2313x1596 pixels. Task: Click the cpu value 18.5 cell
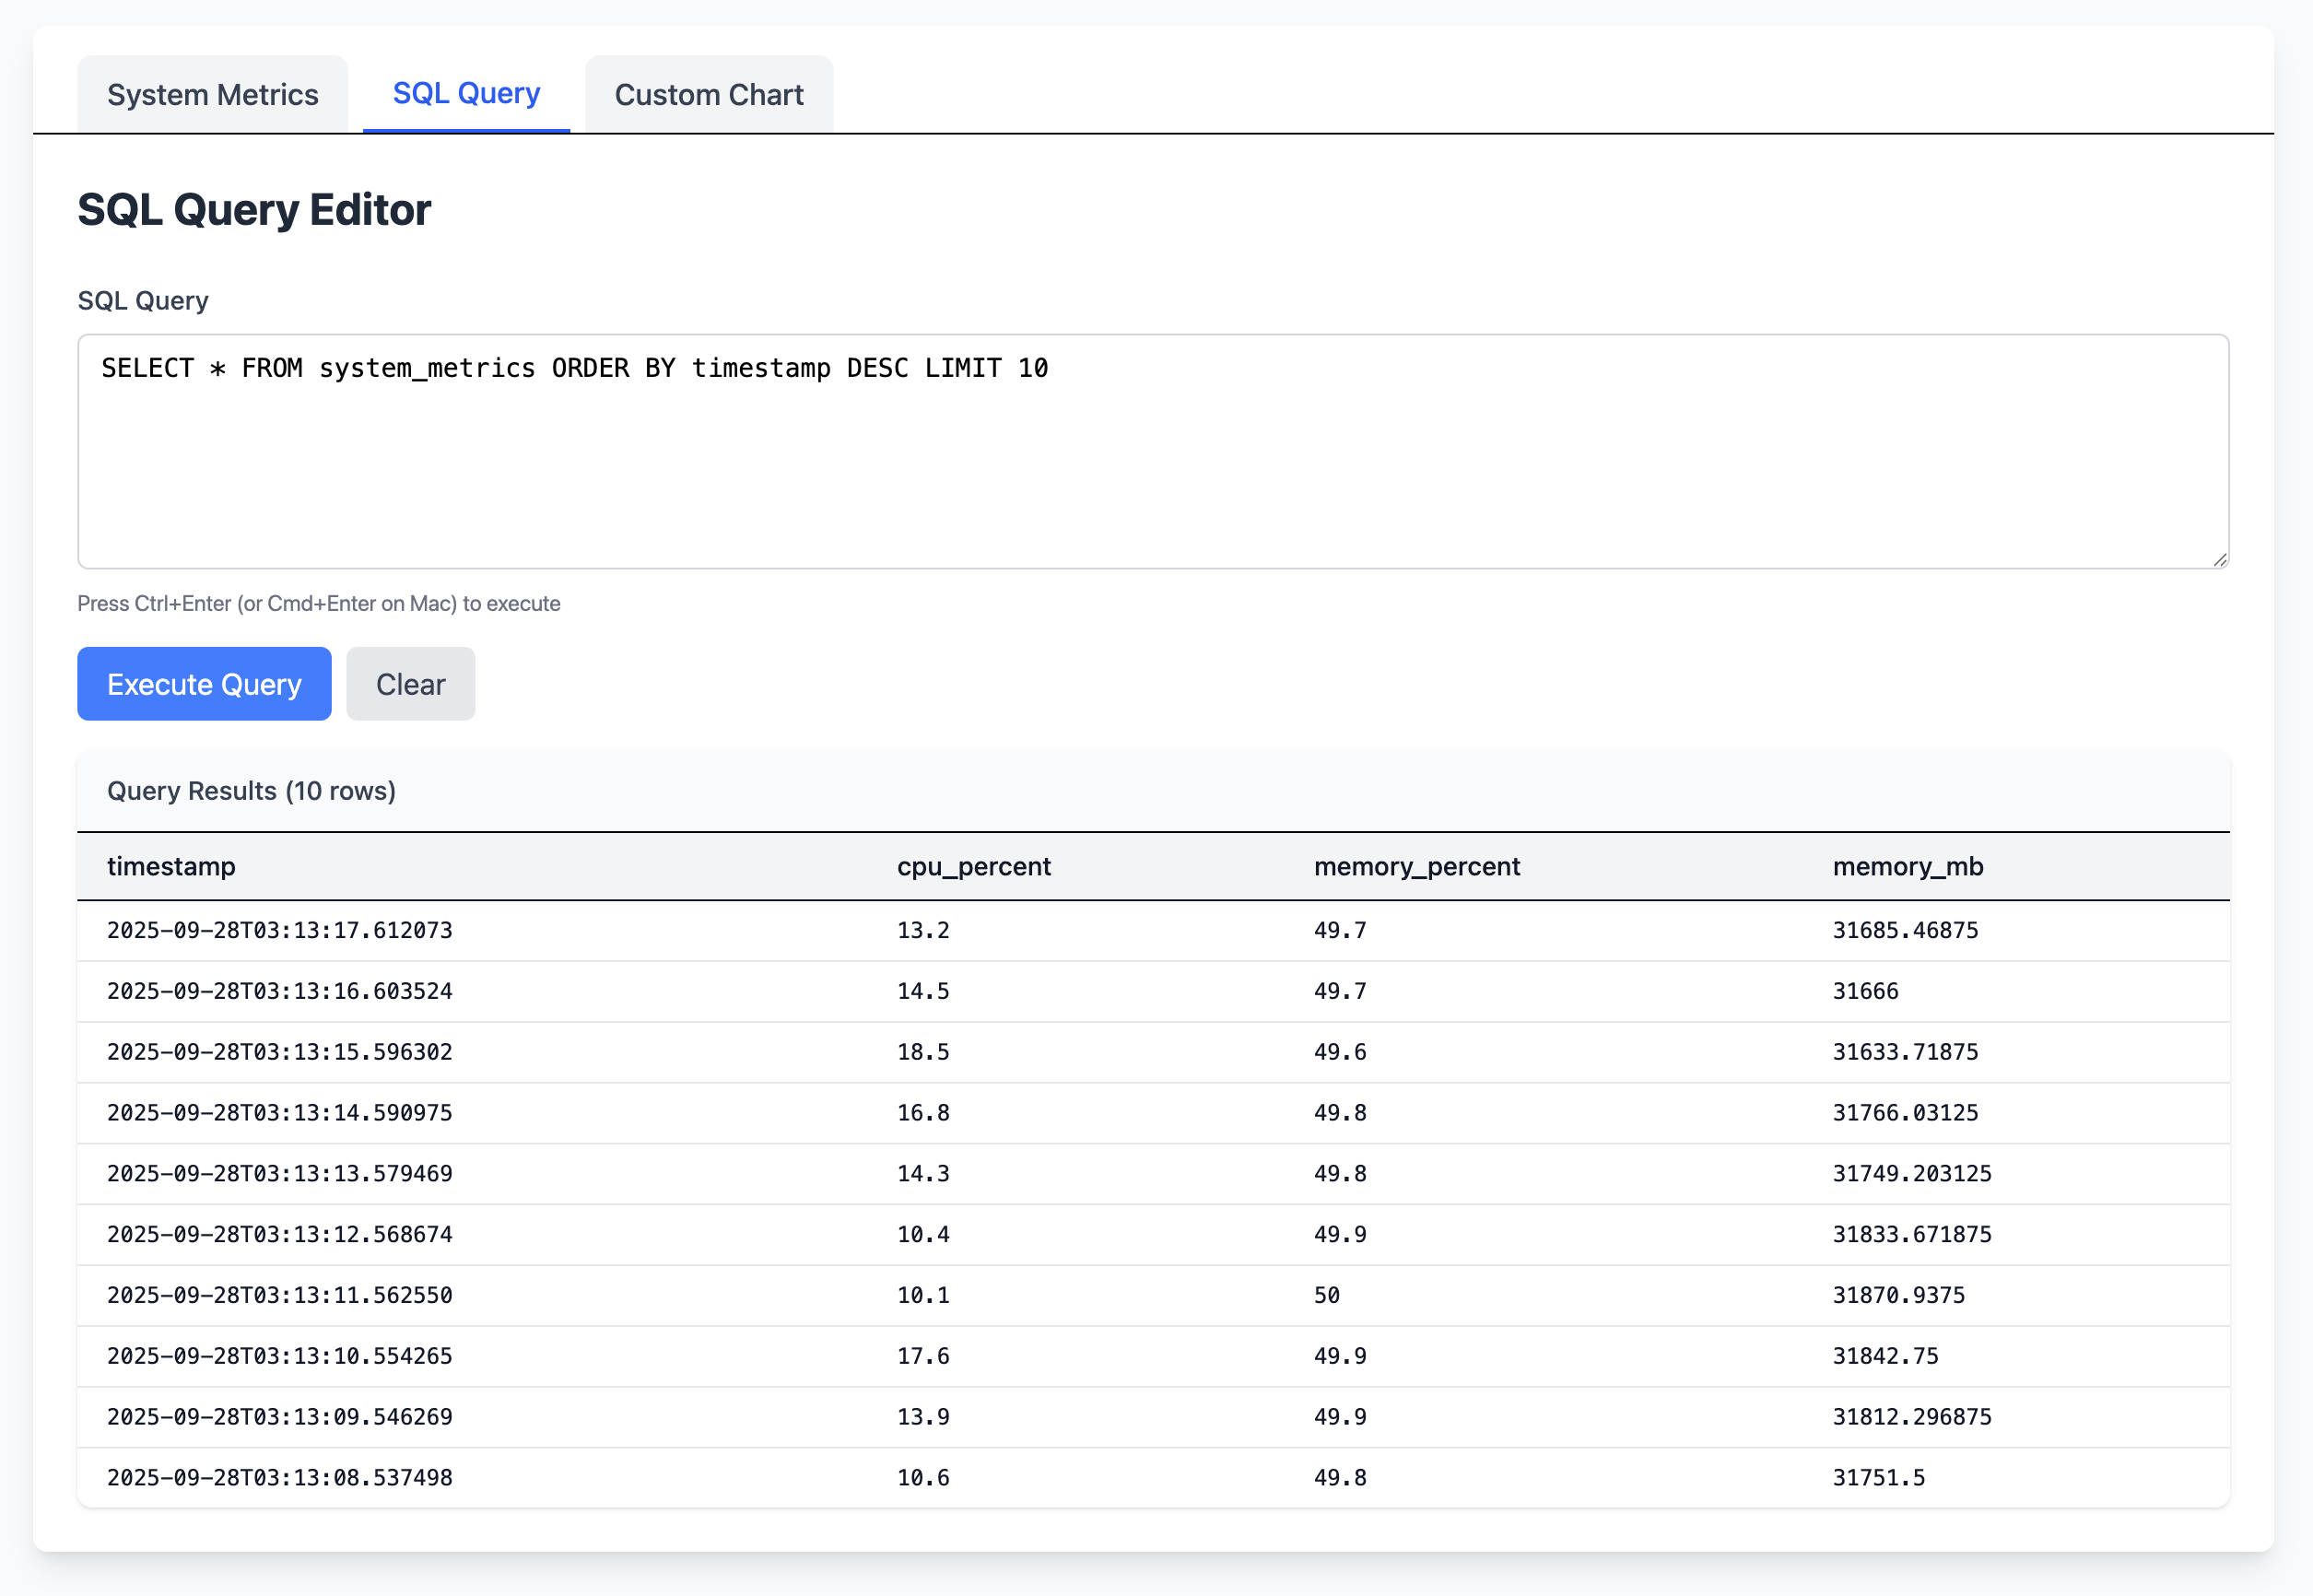pos(923,1052)
